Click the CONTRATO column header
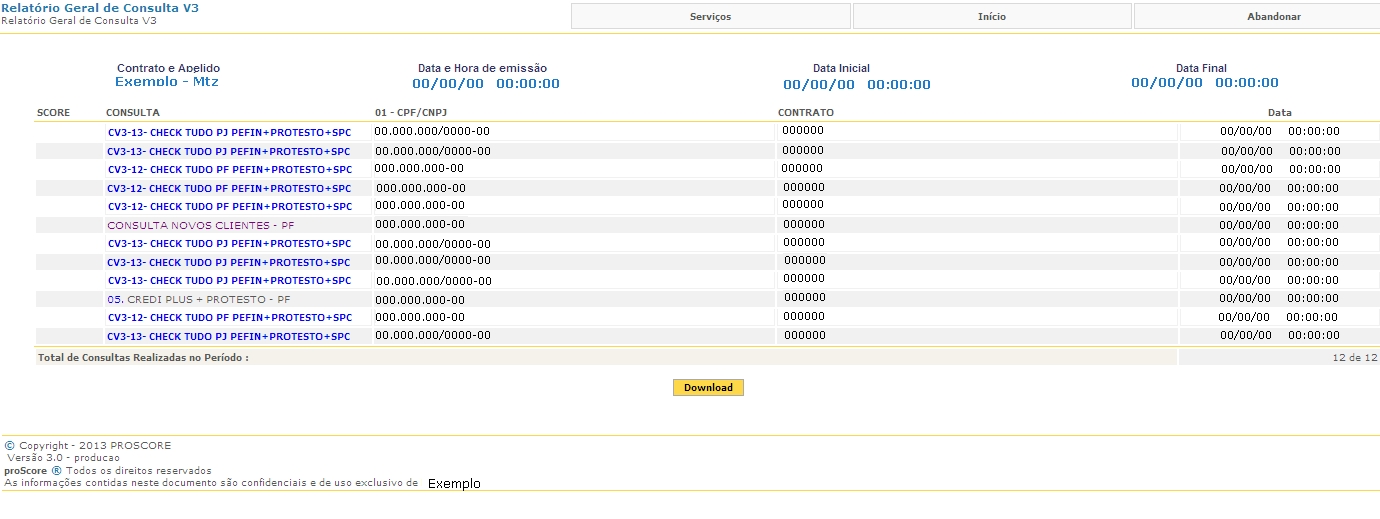Image resolution: width=1380 pixels, height=519 pixels. coord(806,113)
